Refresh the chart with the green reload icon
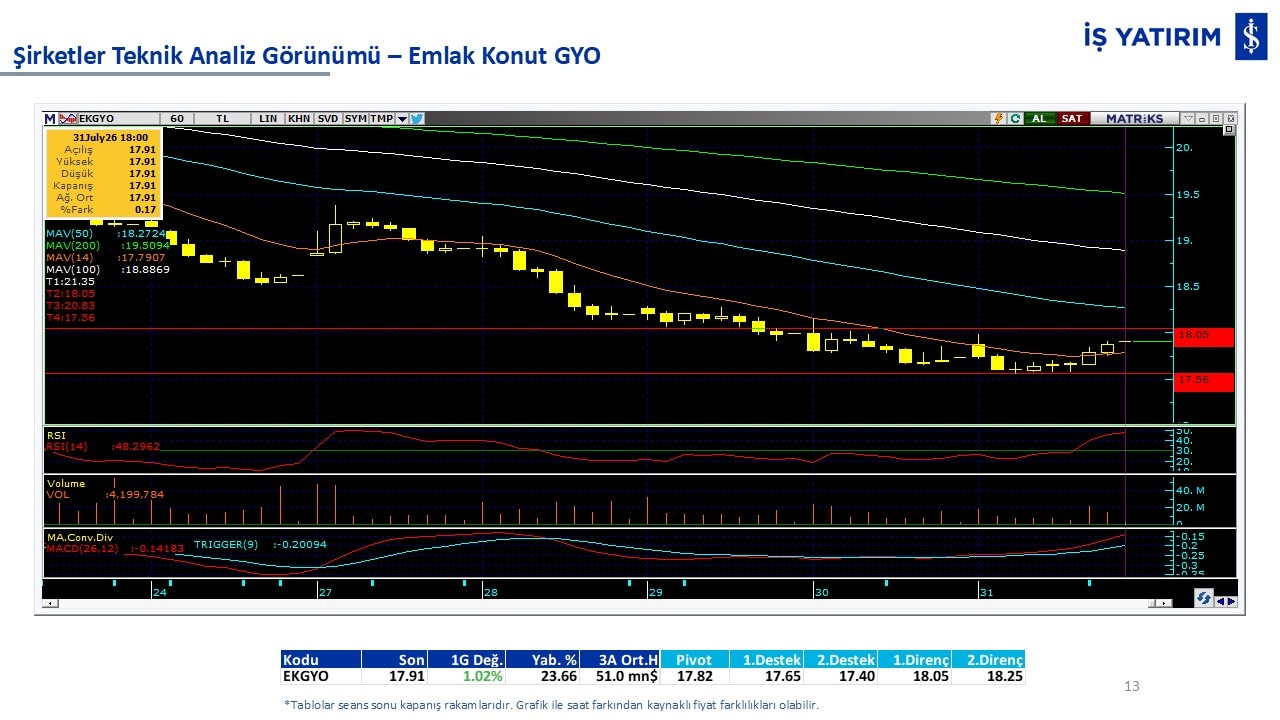 click(1015, 118)
